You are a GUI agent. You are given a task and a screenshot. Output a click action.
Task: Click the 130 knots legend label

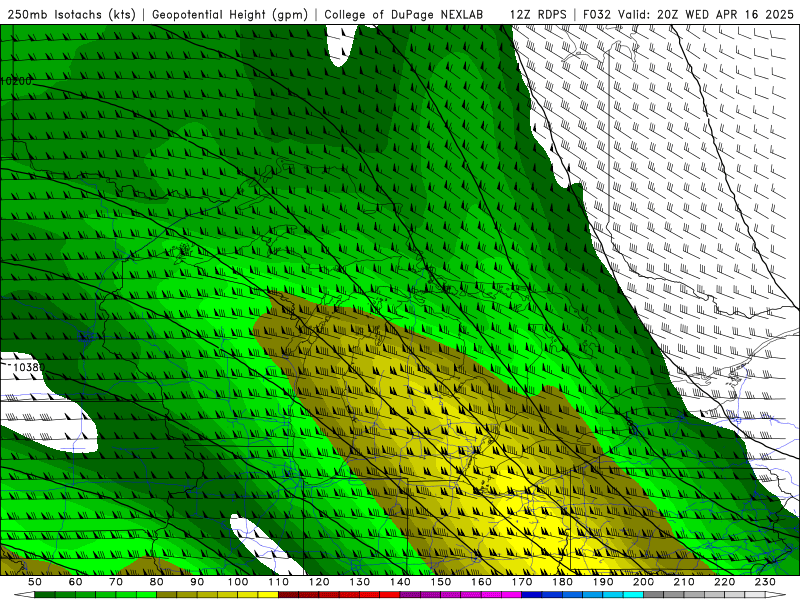pos(360,582)
